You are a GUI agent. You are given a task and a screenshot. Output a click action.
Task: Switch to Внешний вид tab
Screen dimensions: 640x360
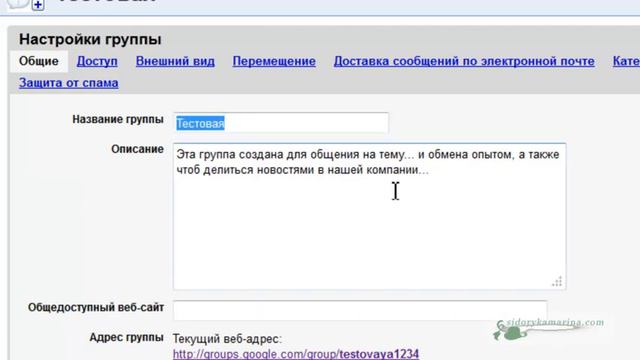[175, 61]
